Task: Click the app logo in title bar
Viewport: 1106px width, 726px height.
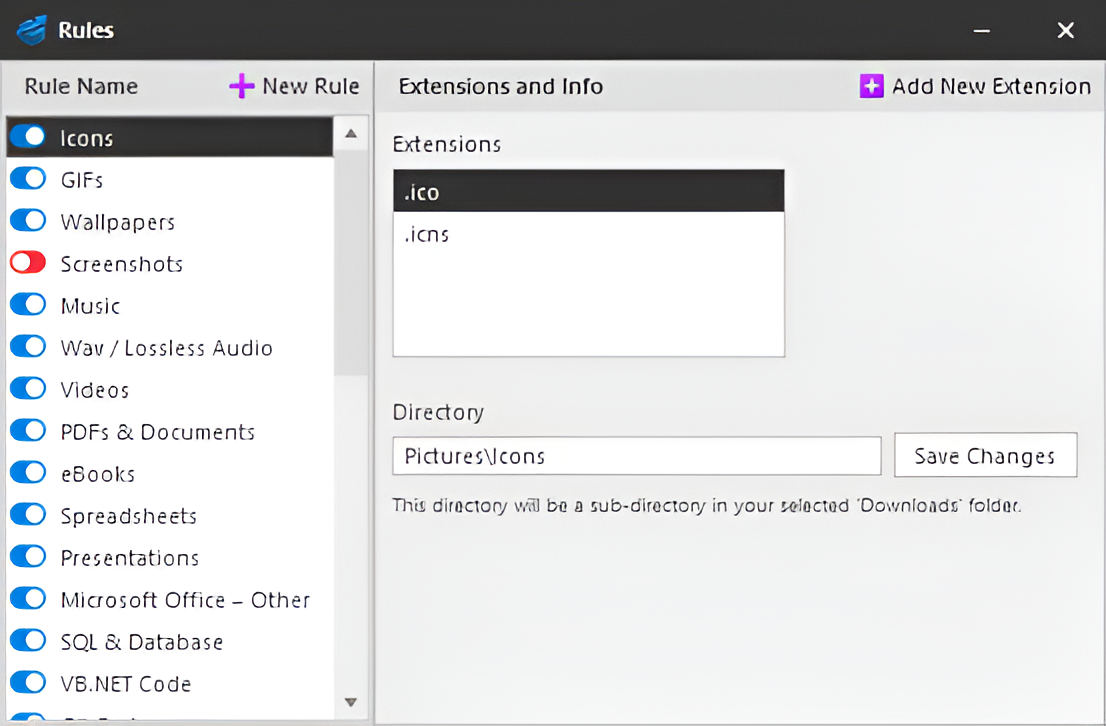Action: pyautogui.click(x=32, y=30)
